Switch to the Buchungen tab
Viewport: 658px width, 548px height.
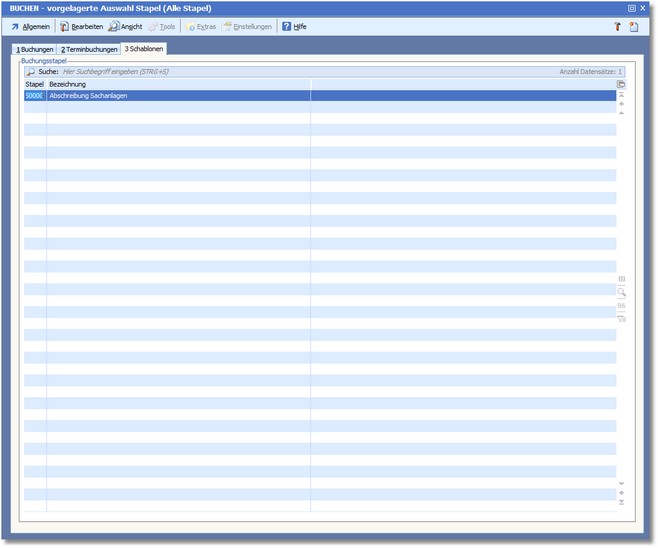tap(34, 49)
